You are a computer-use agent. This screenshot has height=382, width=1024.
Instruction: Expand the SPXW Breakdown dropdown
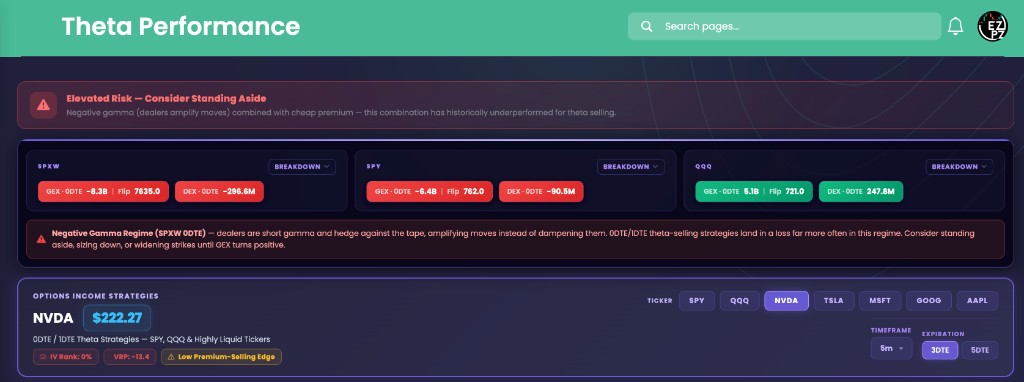click(302, 167)
